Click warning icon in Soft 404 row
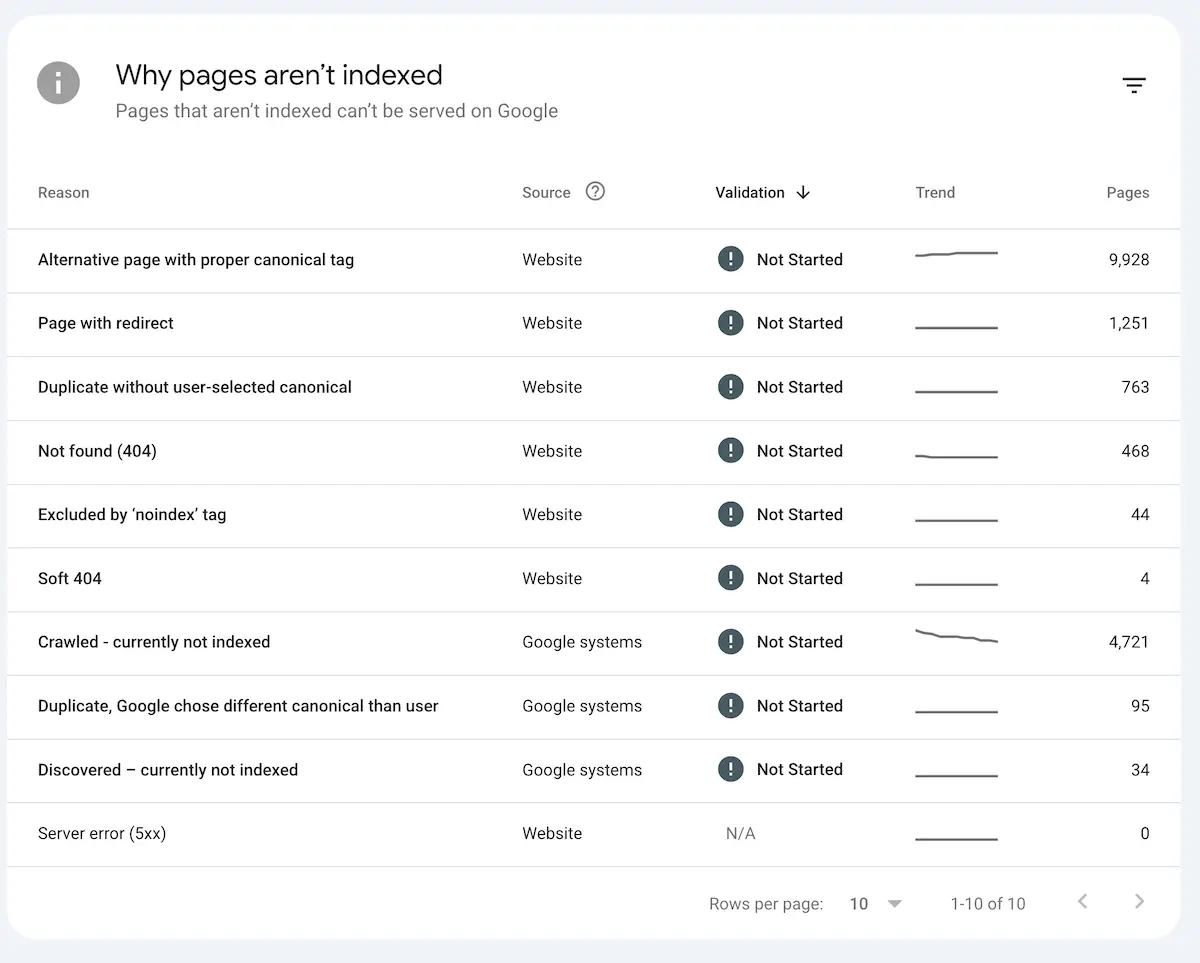1200x963 pixels. [731, 578]
